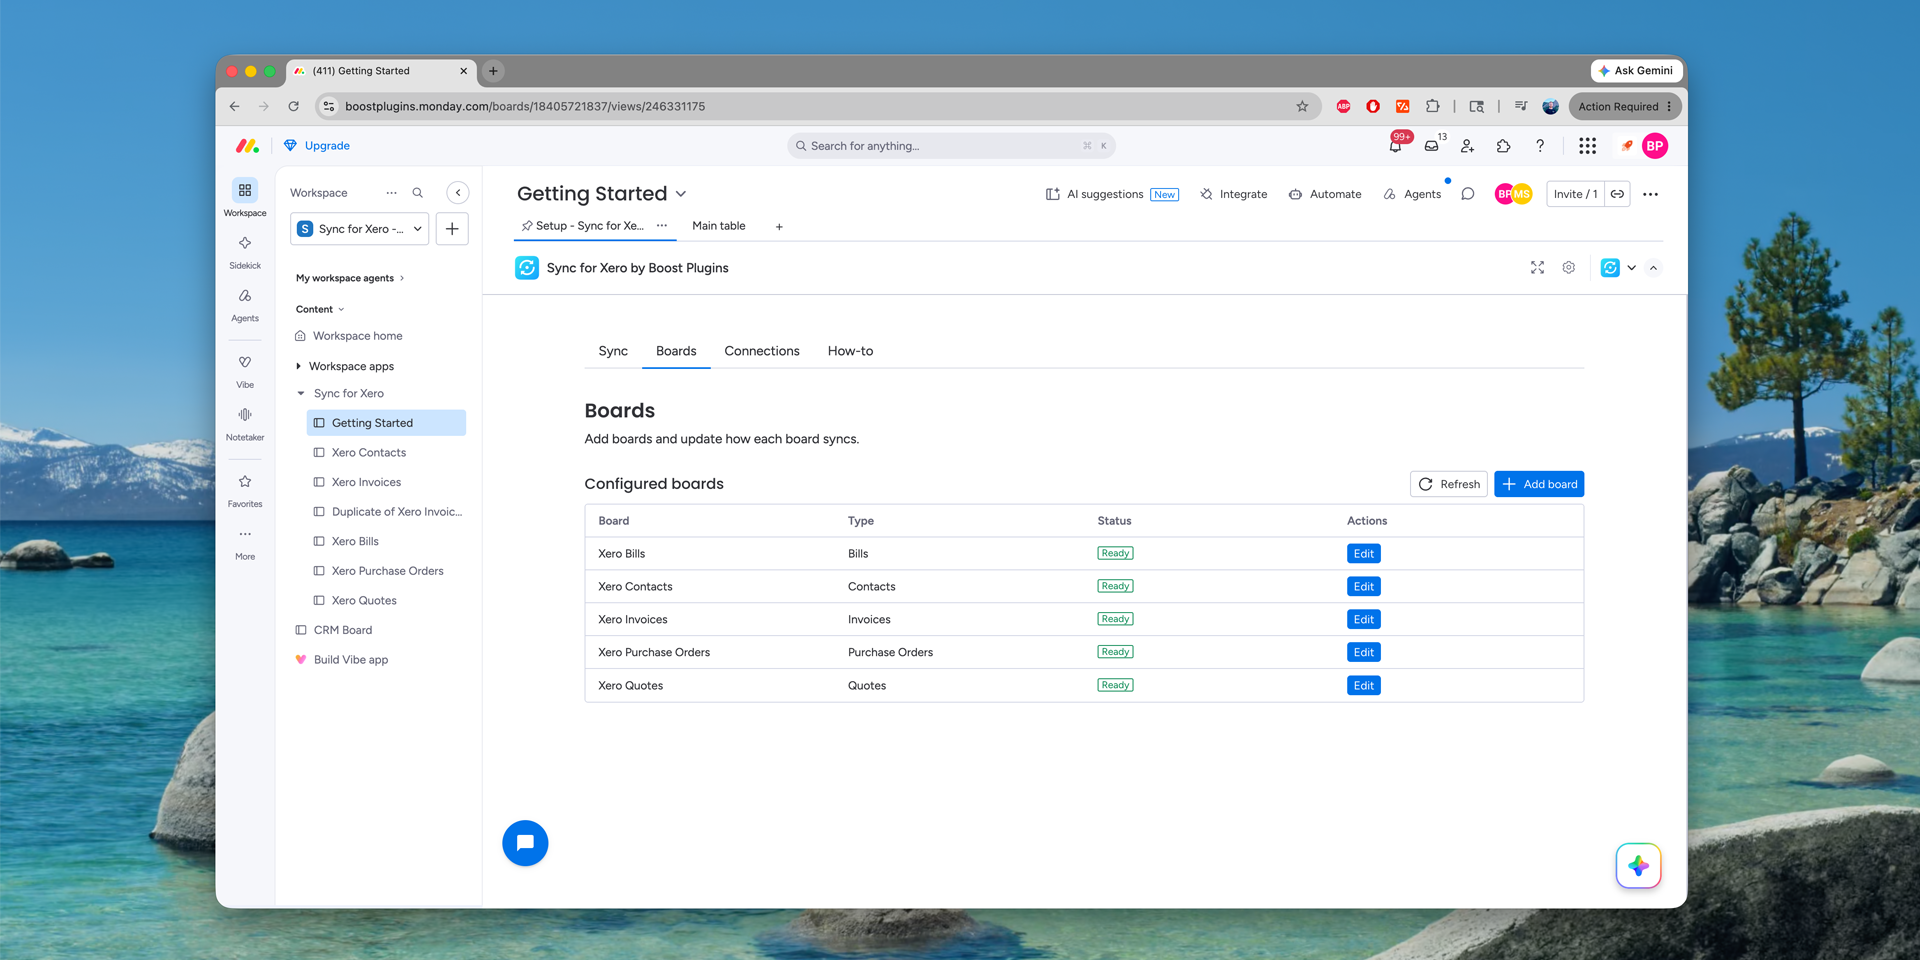The height and width of the screenshot is (960, 1920).
Task: Collapse the Sync for Xero folder
Action: point(301,393)
